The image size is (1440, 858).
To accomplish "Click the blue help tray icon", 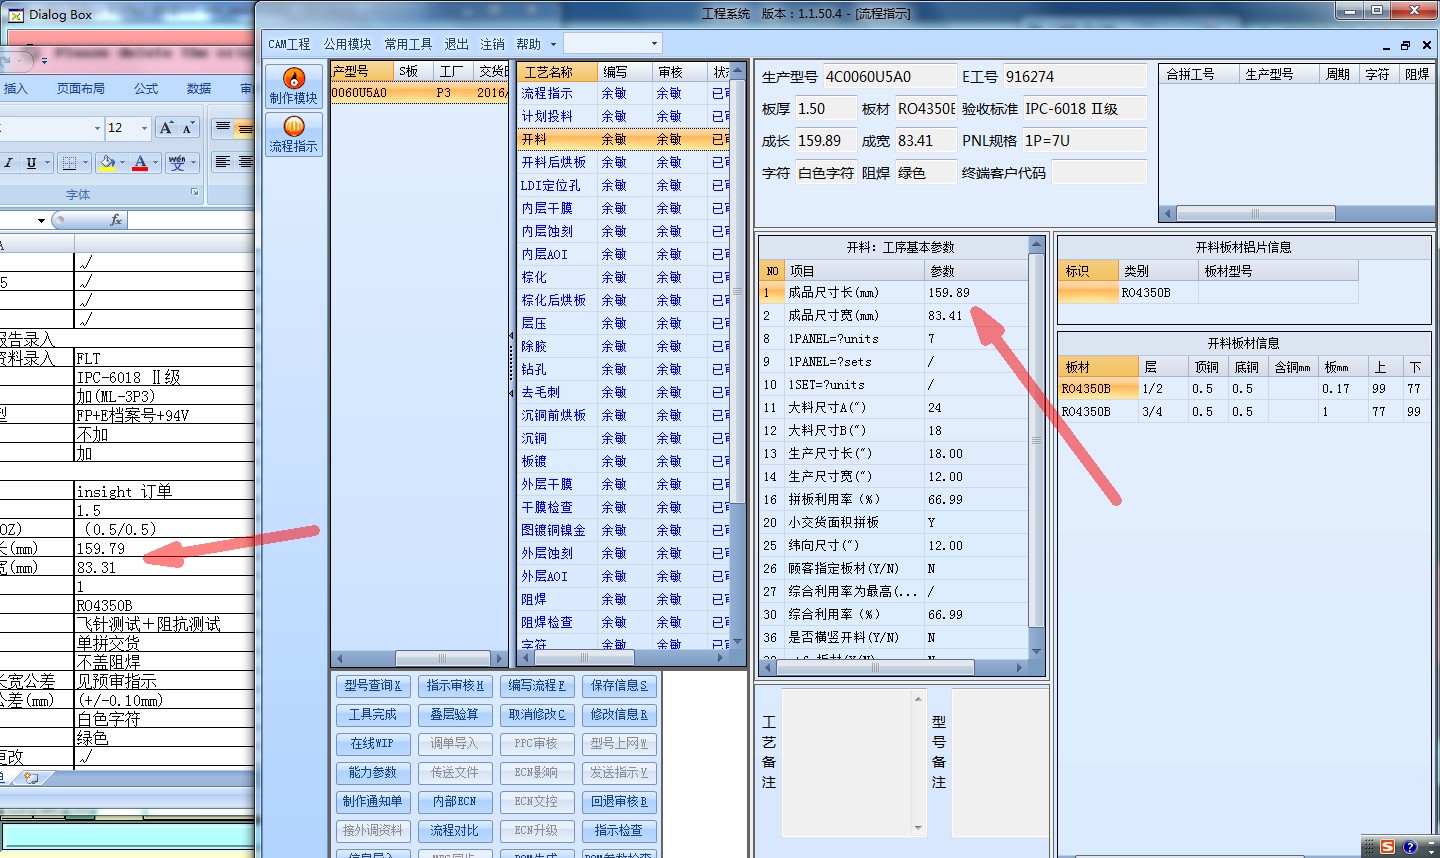I will (1410, 847).
